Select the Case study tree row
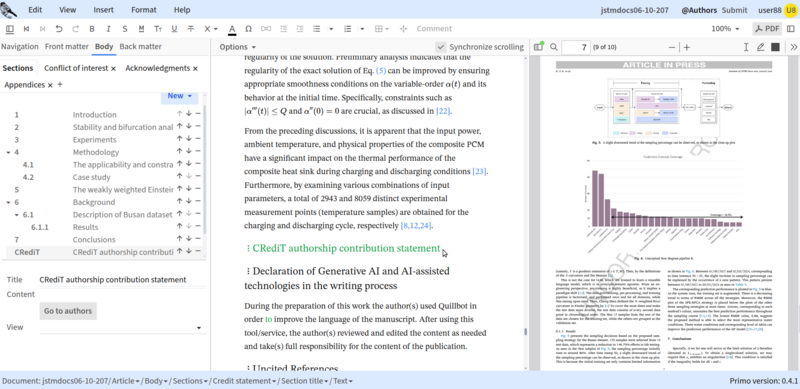800x389 pixels. (x=91, y=177)
